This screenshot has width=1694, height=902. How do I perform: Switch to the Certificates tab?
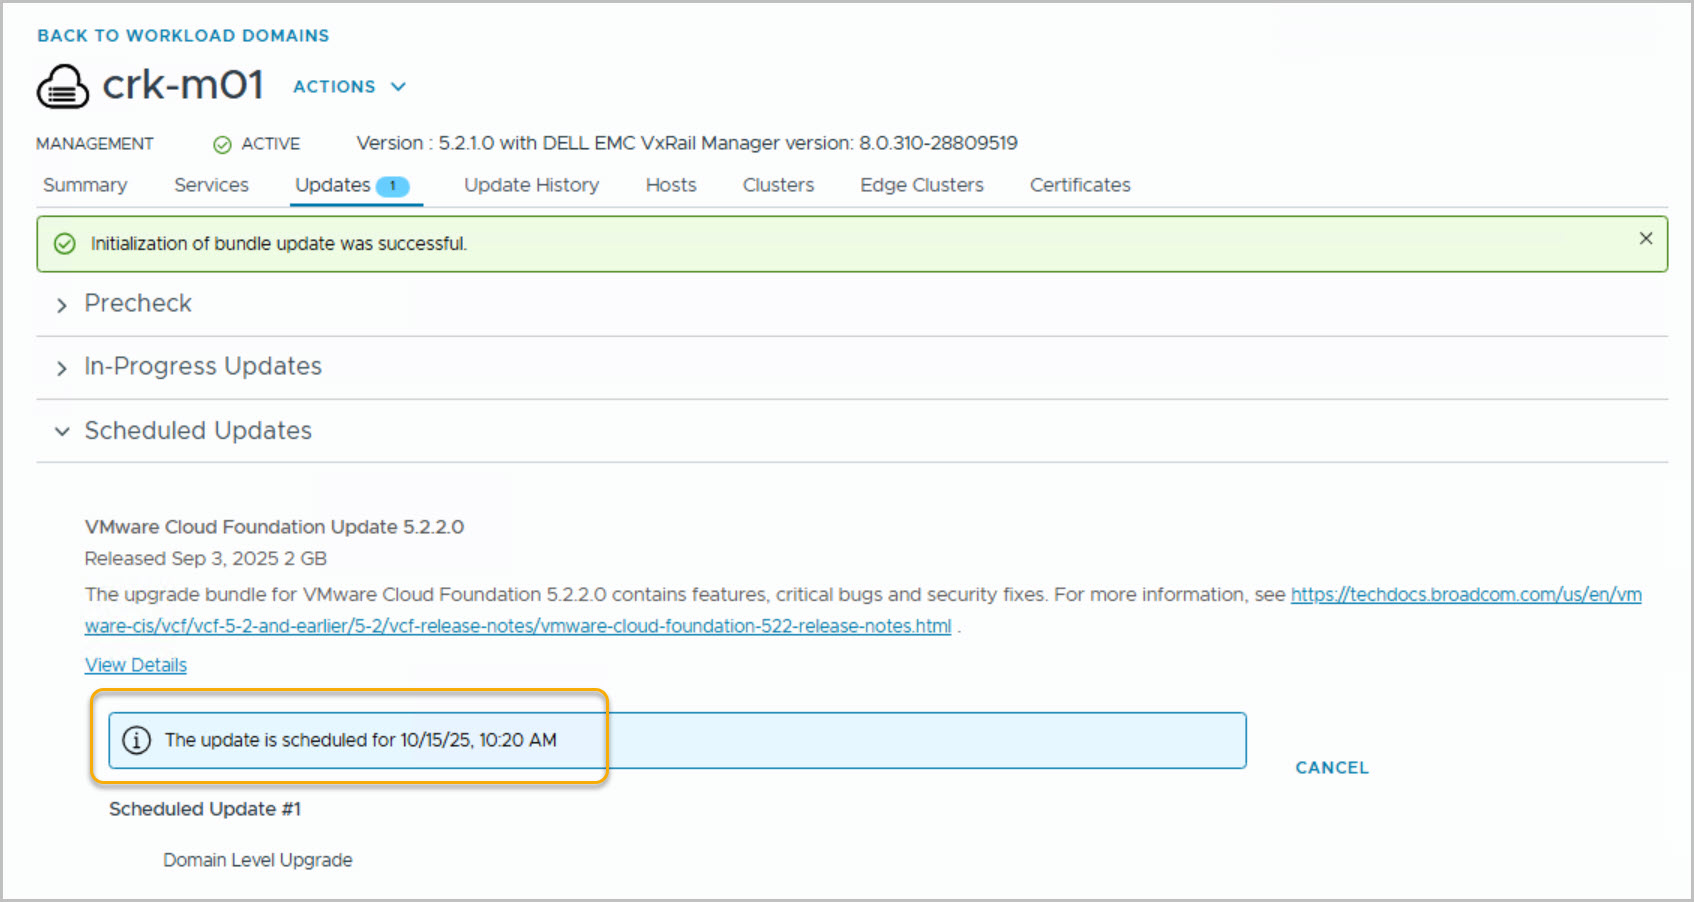pos(1080,185)
